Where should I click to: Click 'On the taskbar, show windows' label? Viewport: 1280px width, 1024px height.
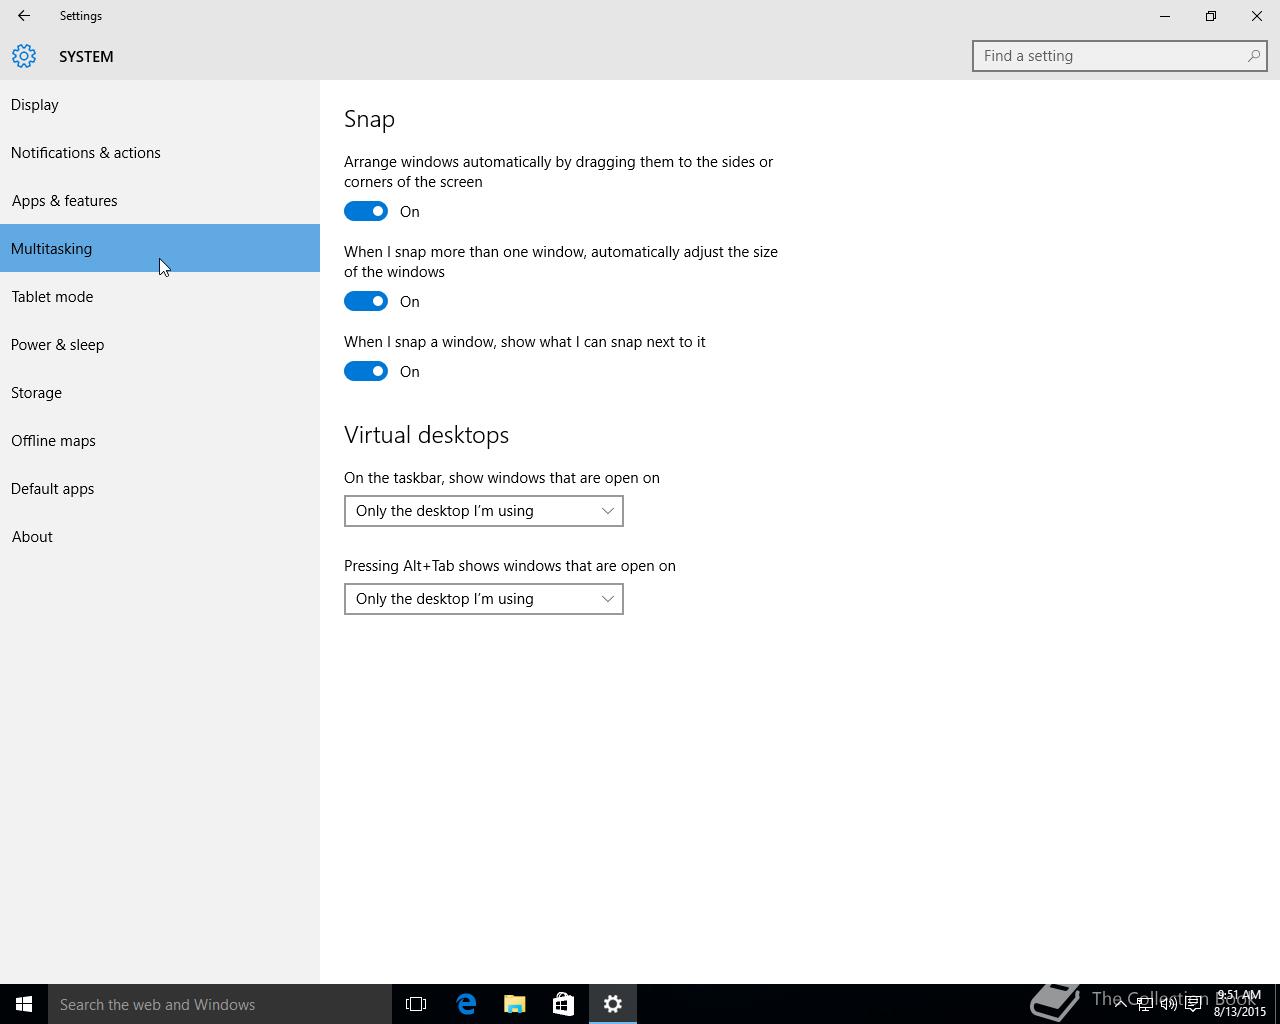502,478
